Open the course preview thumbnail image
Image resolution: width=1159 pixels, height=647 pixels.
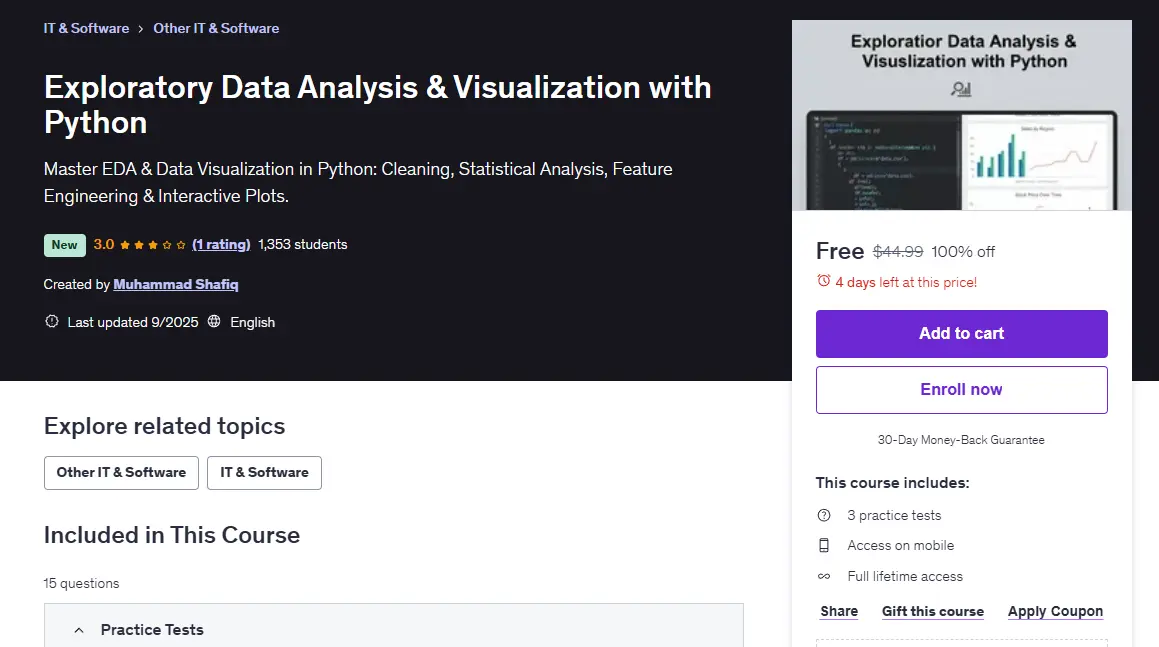(962, 115)
